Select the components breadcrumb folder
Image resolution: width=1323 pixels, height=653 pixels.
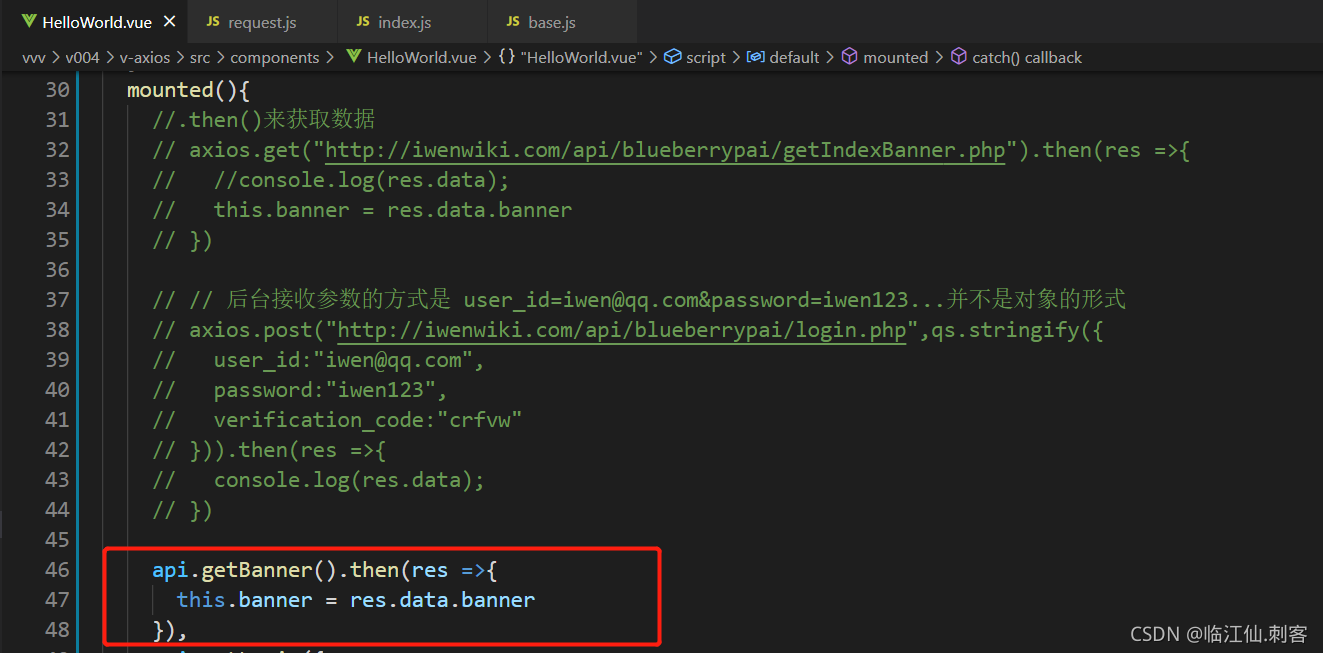tap(275, 57)
